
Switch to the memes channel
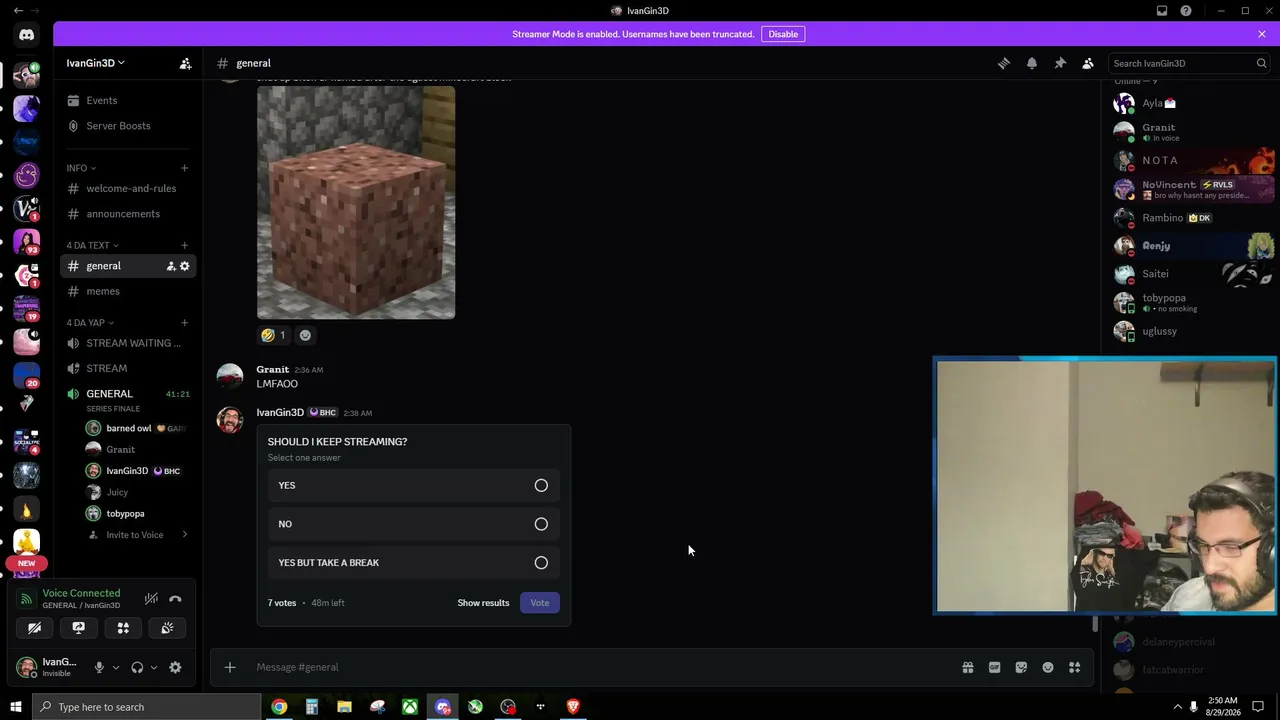click(x=128, y=291)
